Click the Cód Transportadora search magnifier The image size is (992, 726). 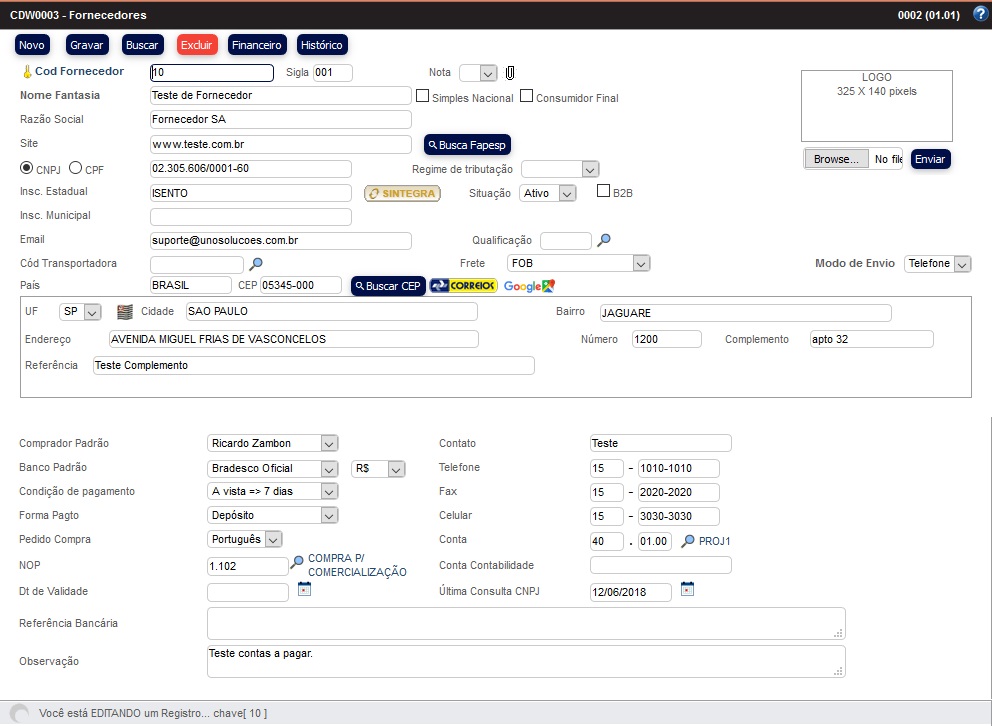256,264
